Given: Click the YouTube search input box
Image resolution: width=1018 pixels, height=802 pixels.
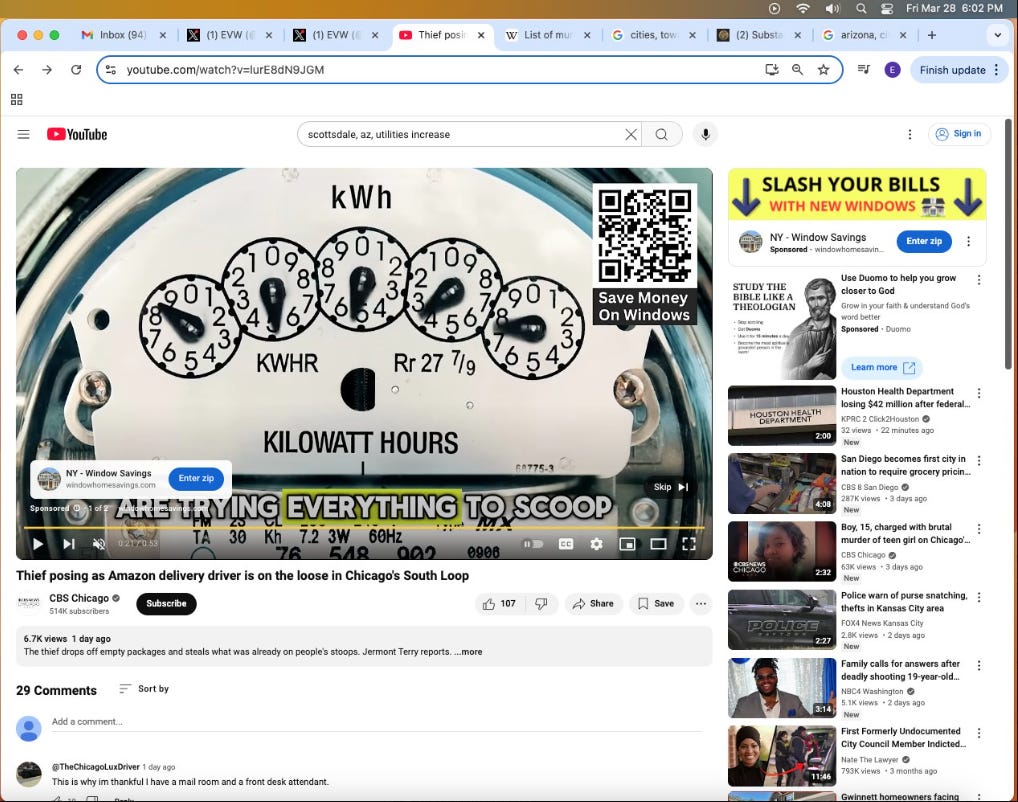Looking at the screenshot, I should [464, 134].
